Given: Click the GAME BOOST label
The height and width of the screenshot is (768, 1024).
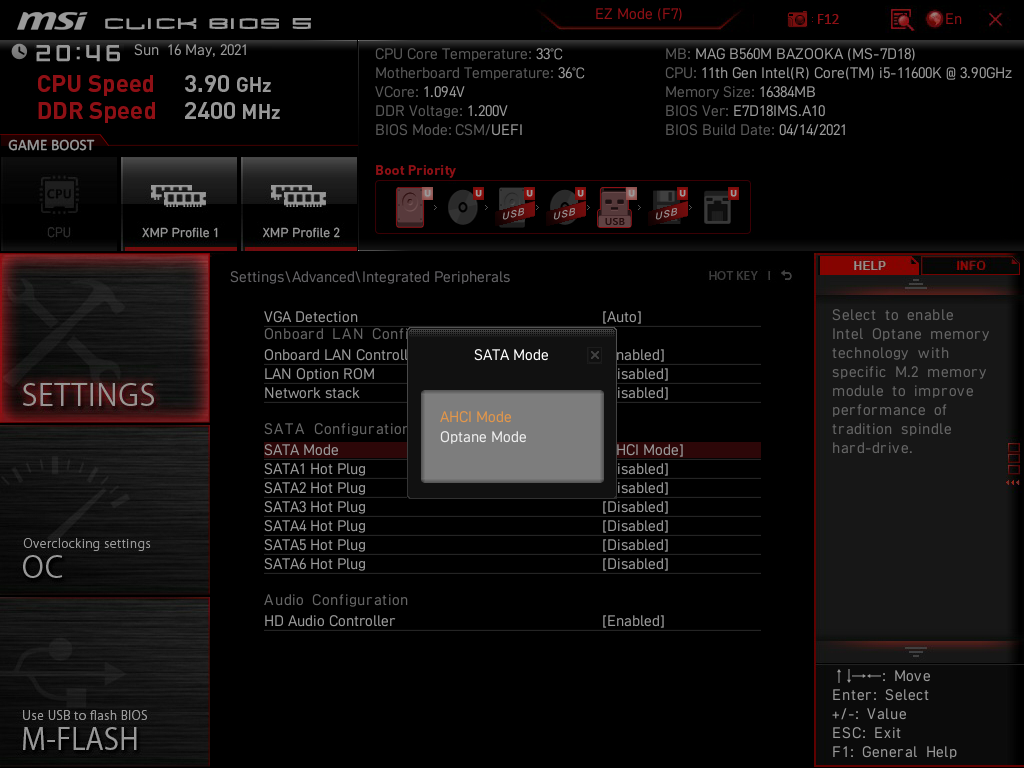Looking at the screenshot, I should pos(51,145).
